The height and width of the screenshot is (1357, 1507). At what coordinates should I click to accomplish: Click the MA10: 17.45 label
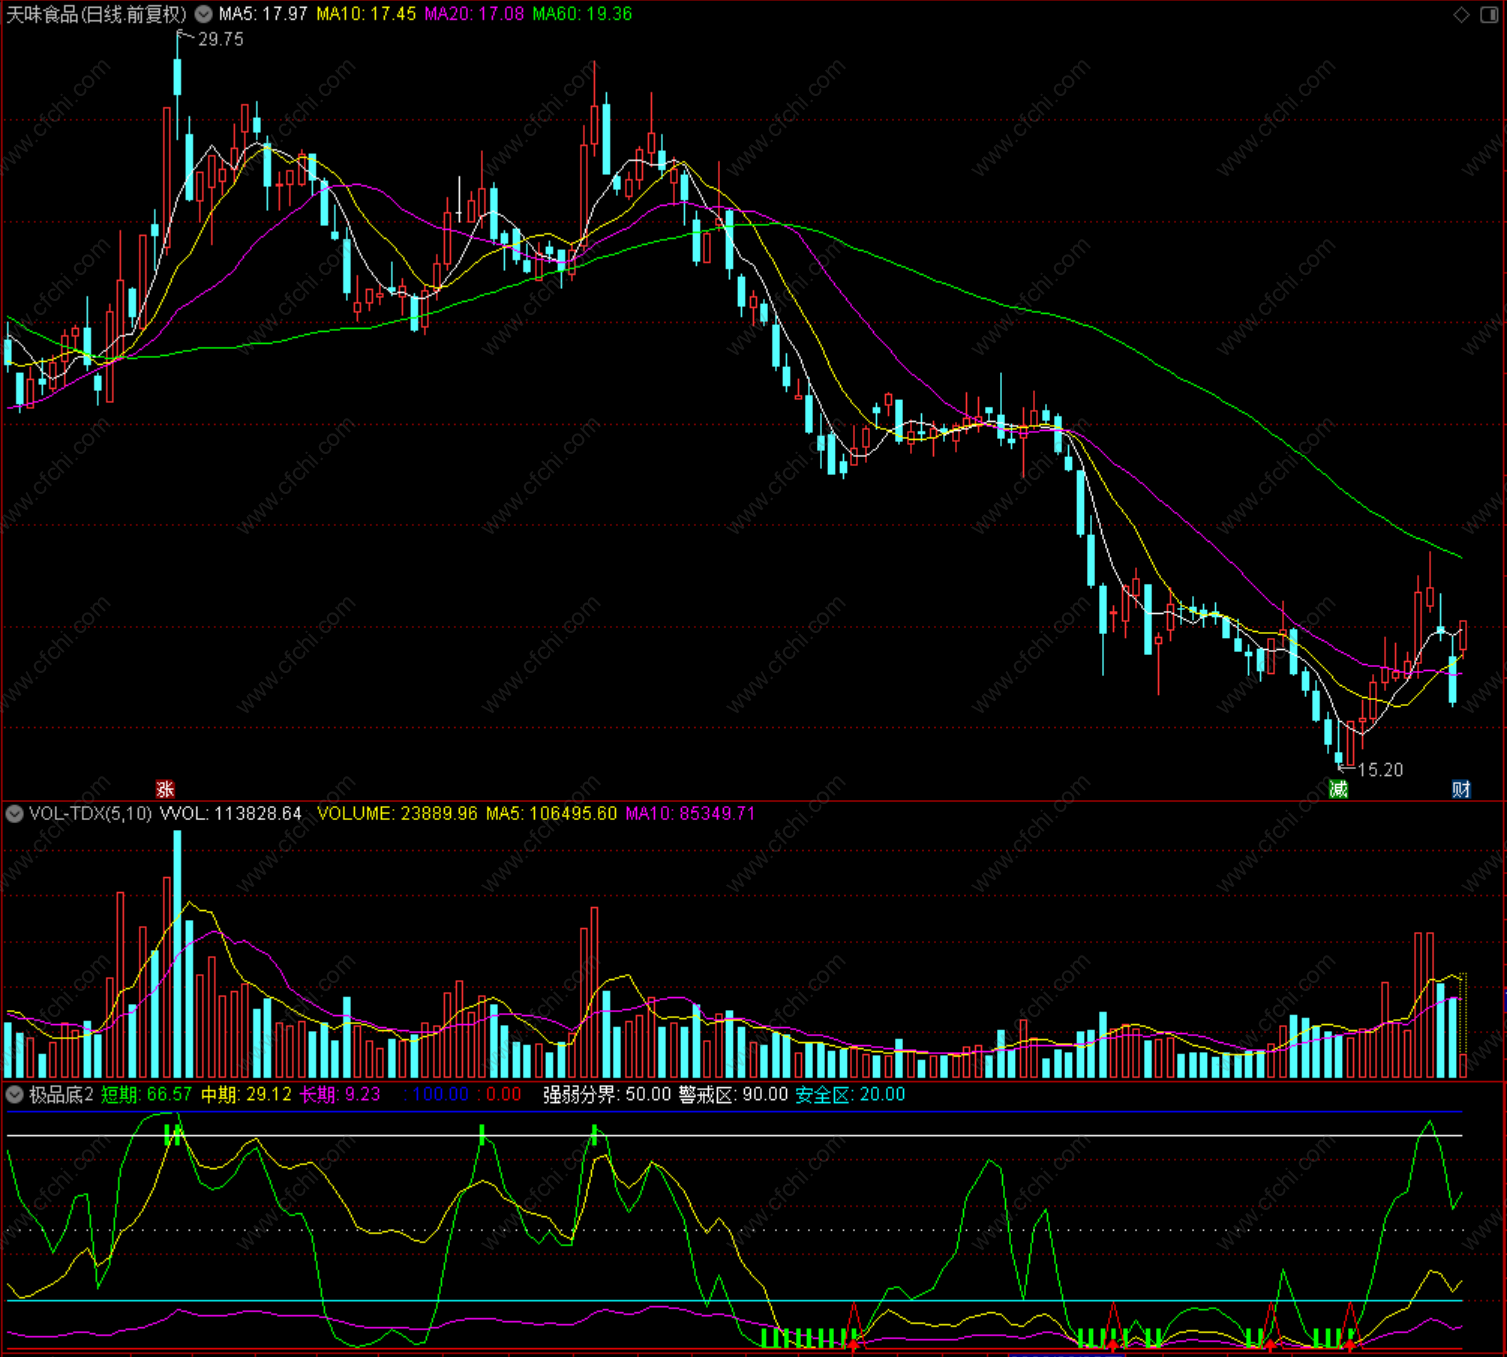(x=366, y=14)
